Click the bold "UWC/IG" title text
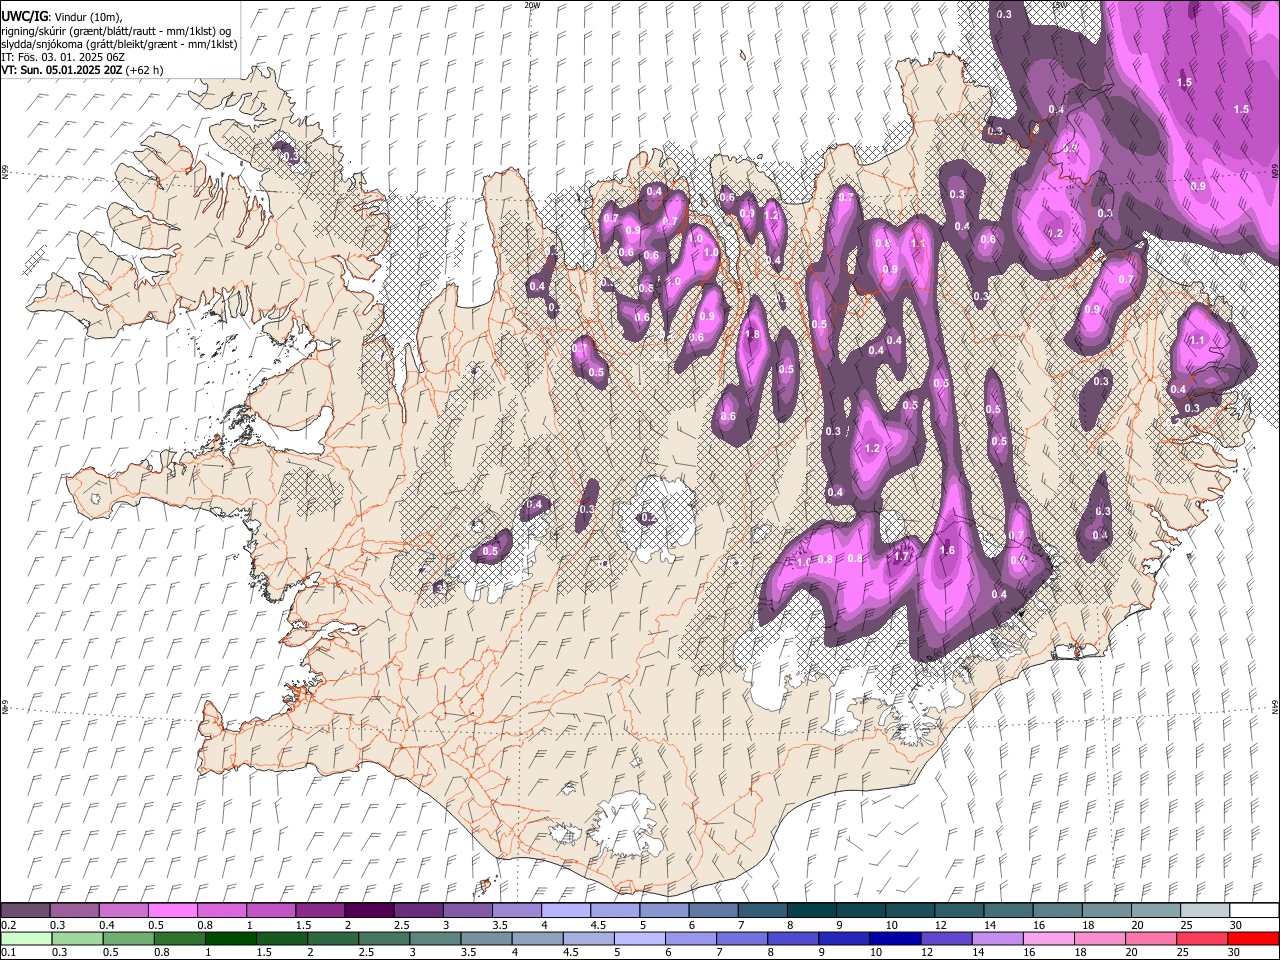The height and width of the screenshot is (960, 1280). pyautogui.click(x=24, y=16)
